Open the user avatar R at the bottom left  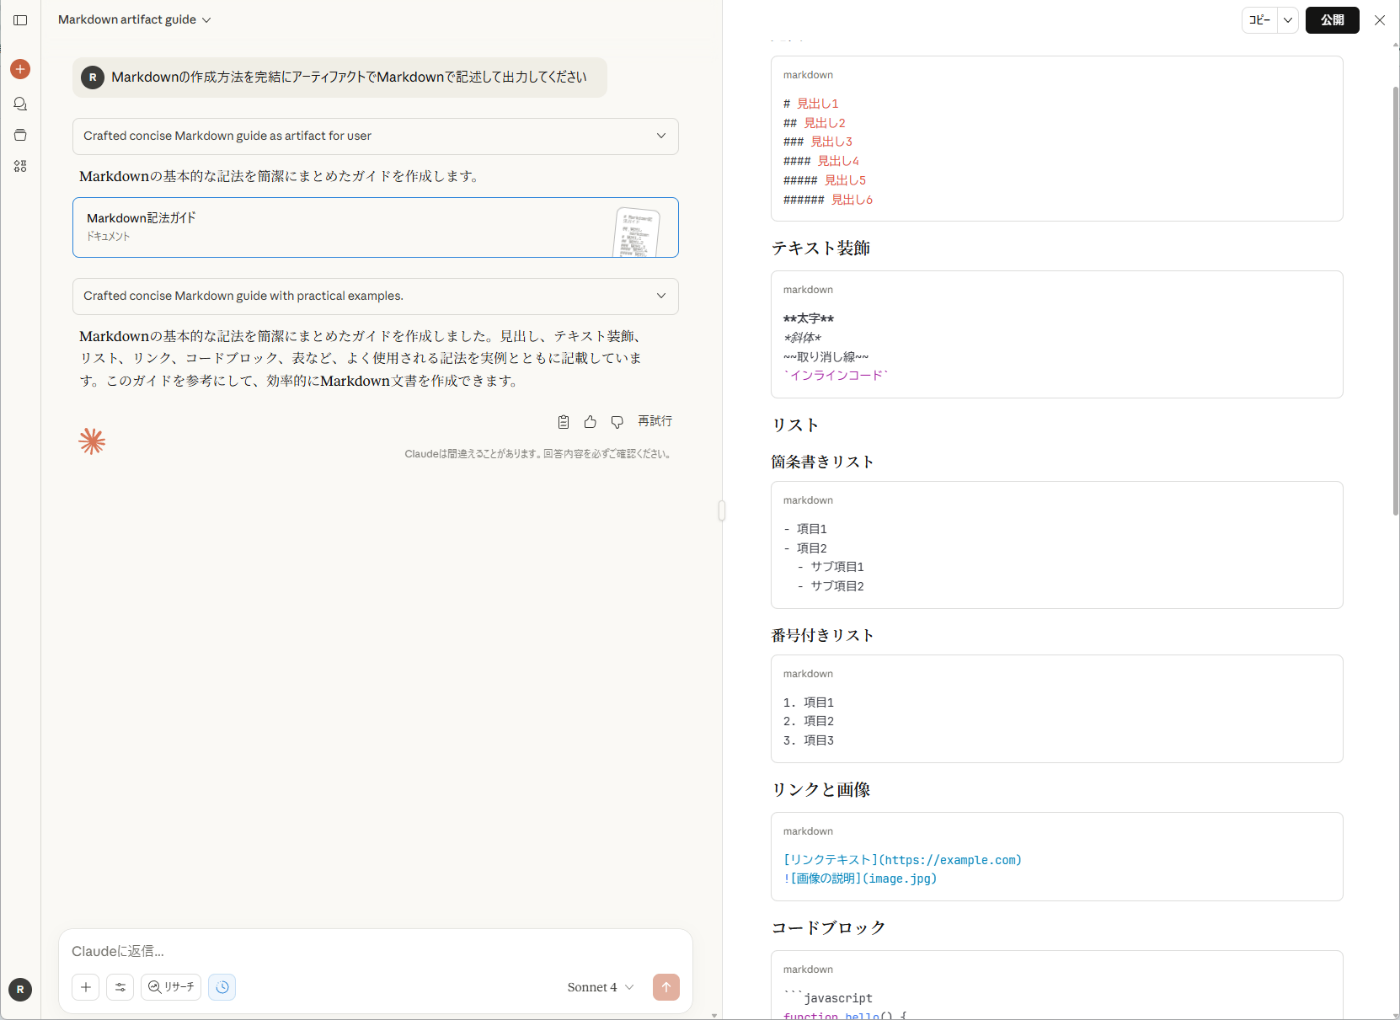coord(20,990)
